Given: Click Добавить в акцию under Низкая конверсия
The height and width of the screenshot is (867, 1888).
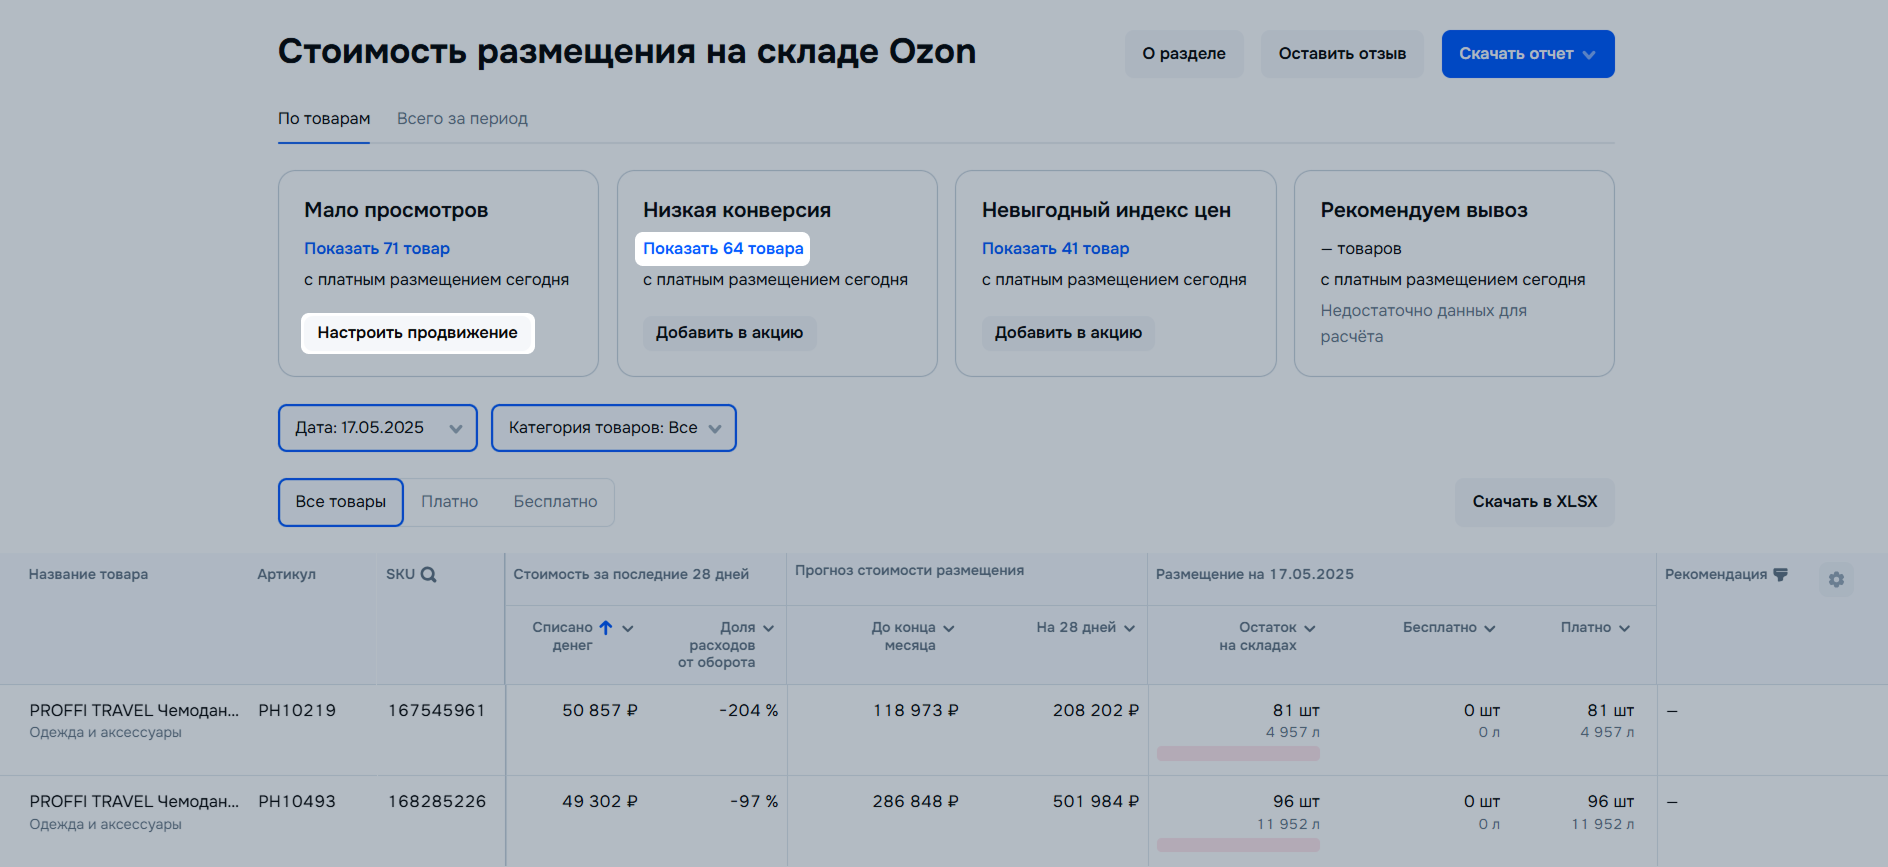Looking at the screenshot, I should pyautogui.click(x=729, y=333).
